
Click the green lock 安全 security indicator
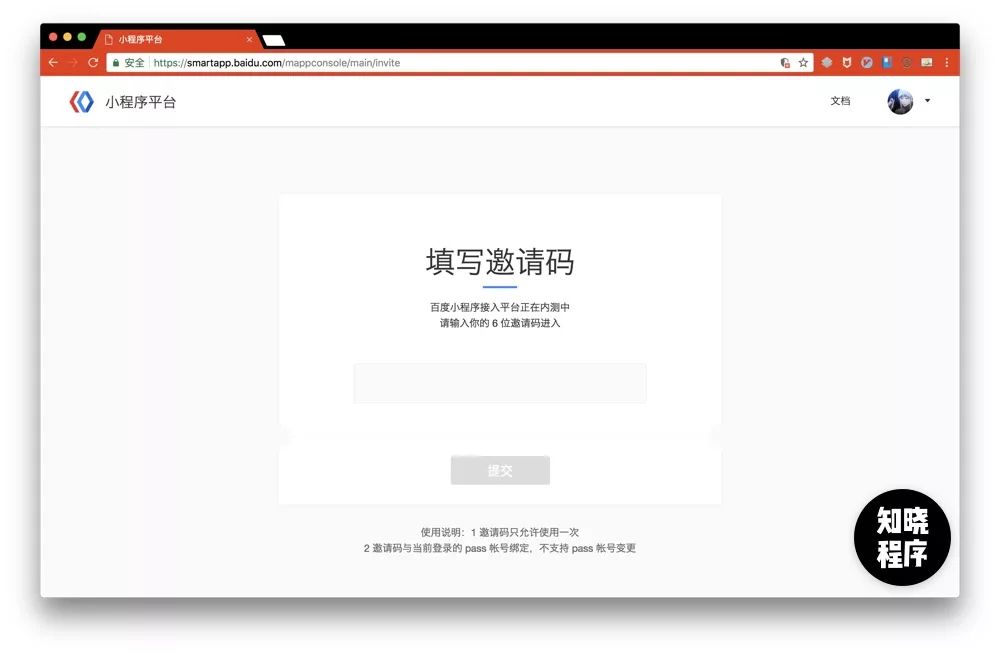pos(128,62)
